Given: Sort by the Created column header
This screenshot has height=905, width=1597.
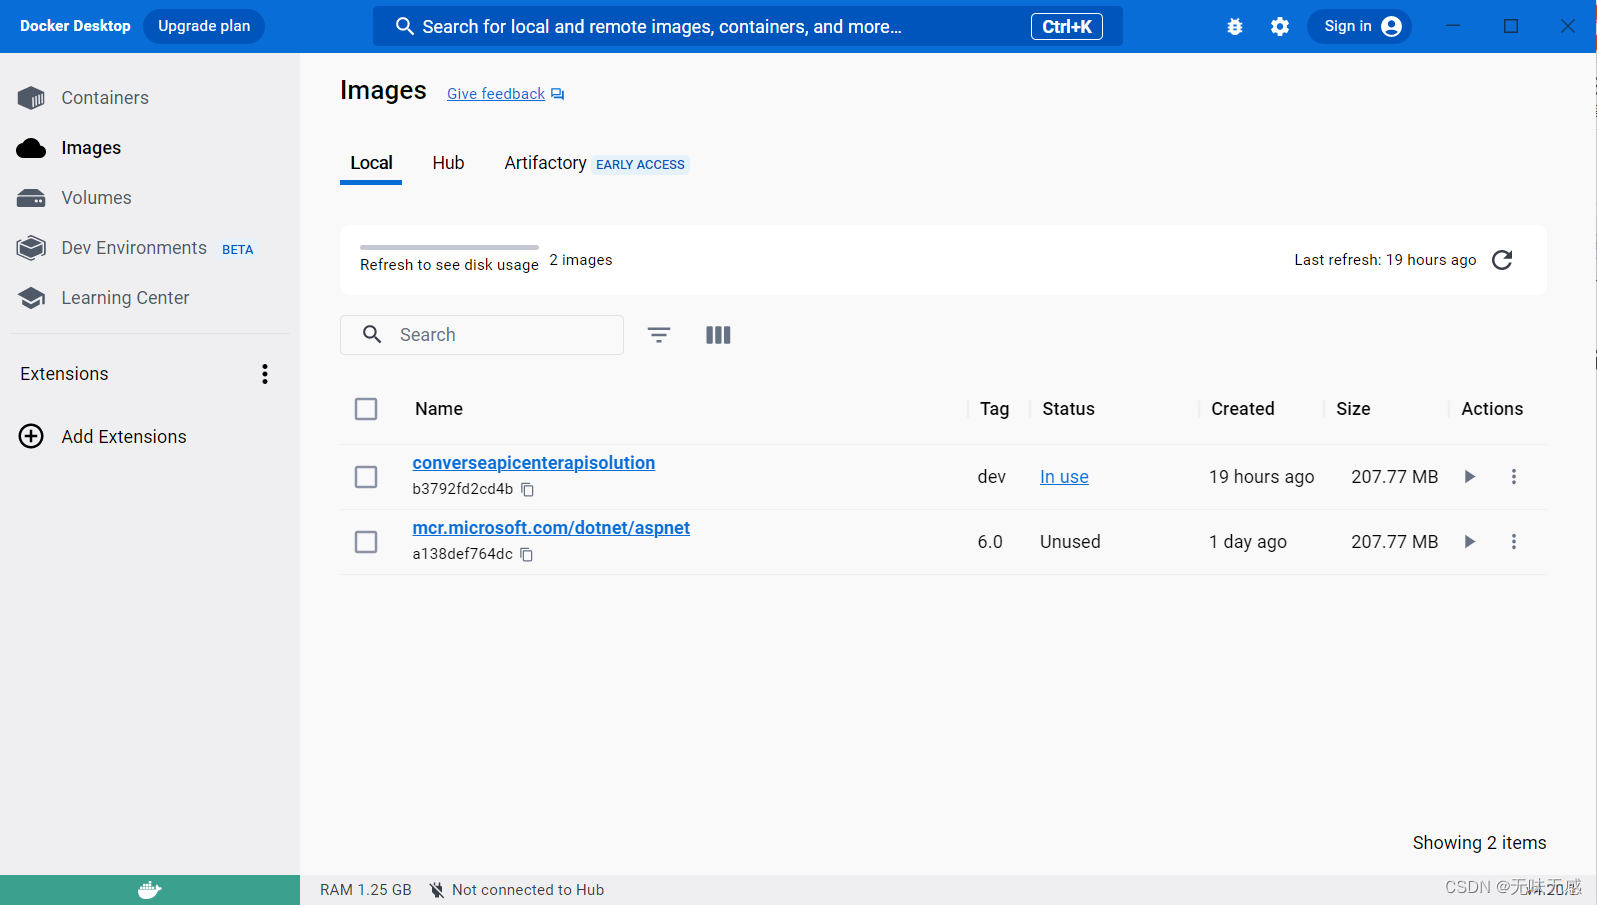Looking at the screenshot, I should click(x=1243, y=409).
